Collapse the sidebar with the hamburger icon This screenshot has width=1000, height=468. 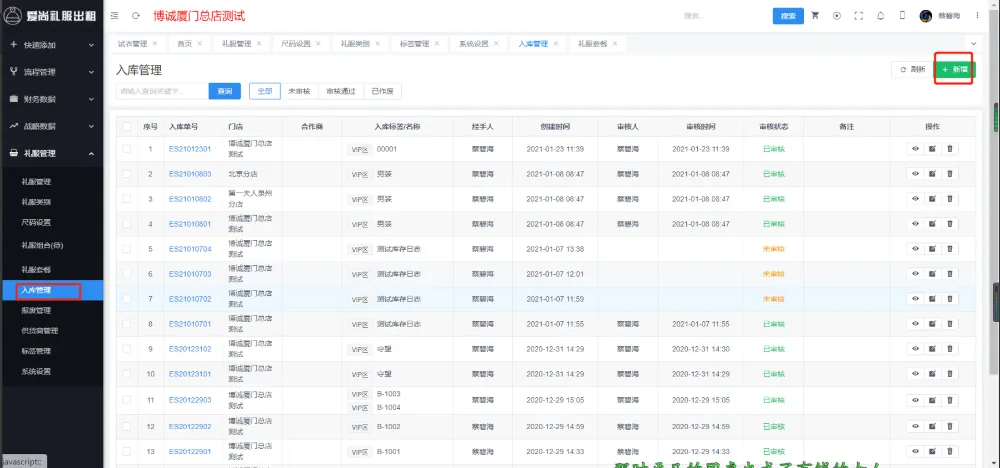coord(114,16)
